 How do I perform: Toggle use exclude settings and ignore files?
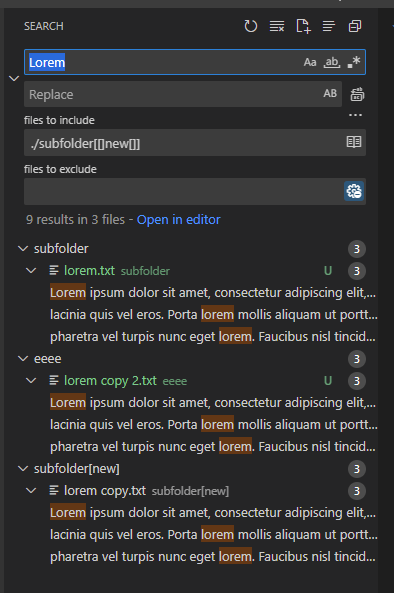point(354,191)
